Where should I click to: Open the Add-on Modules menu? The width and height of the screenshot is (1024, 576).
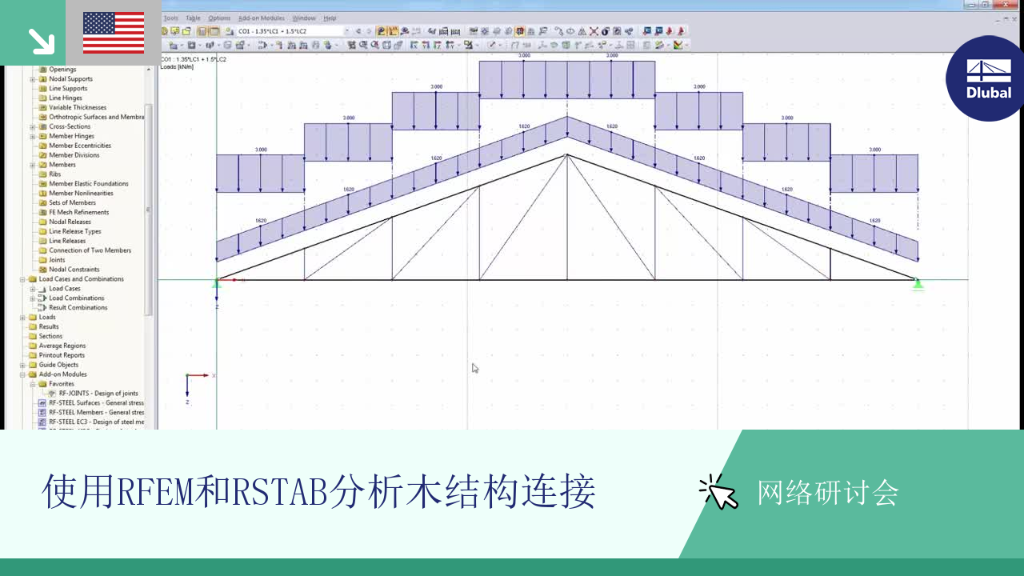261,18
